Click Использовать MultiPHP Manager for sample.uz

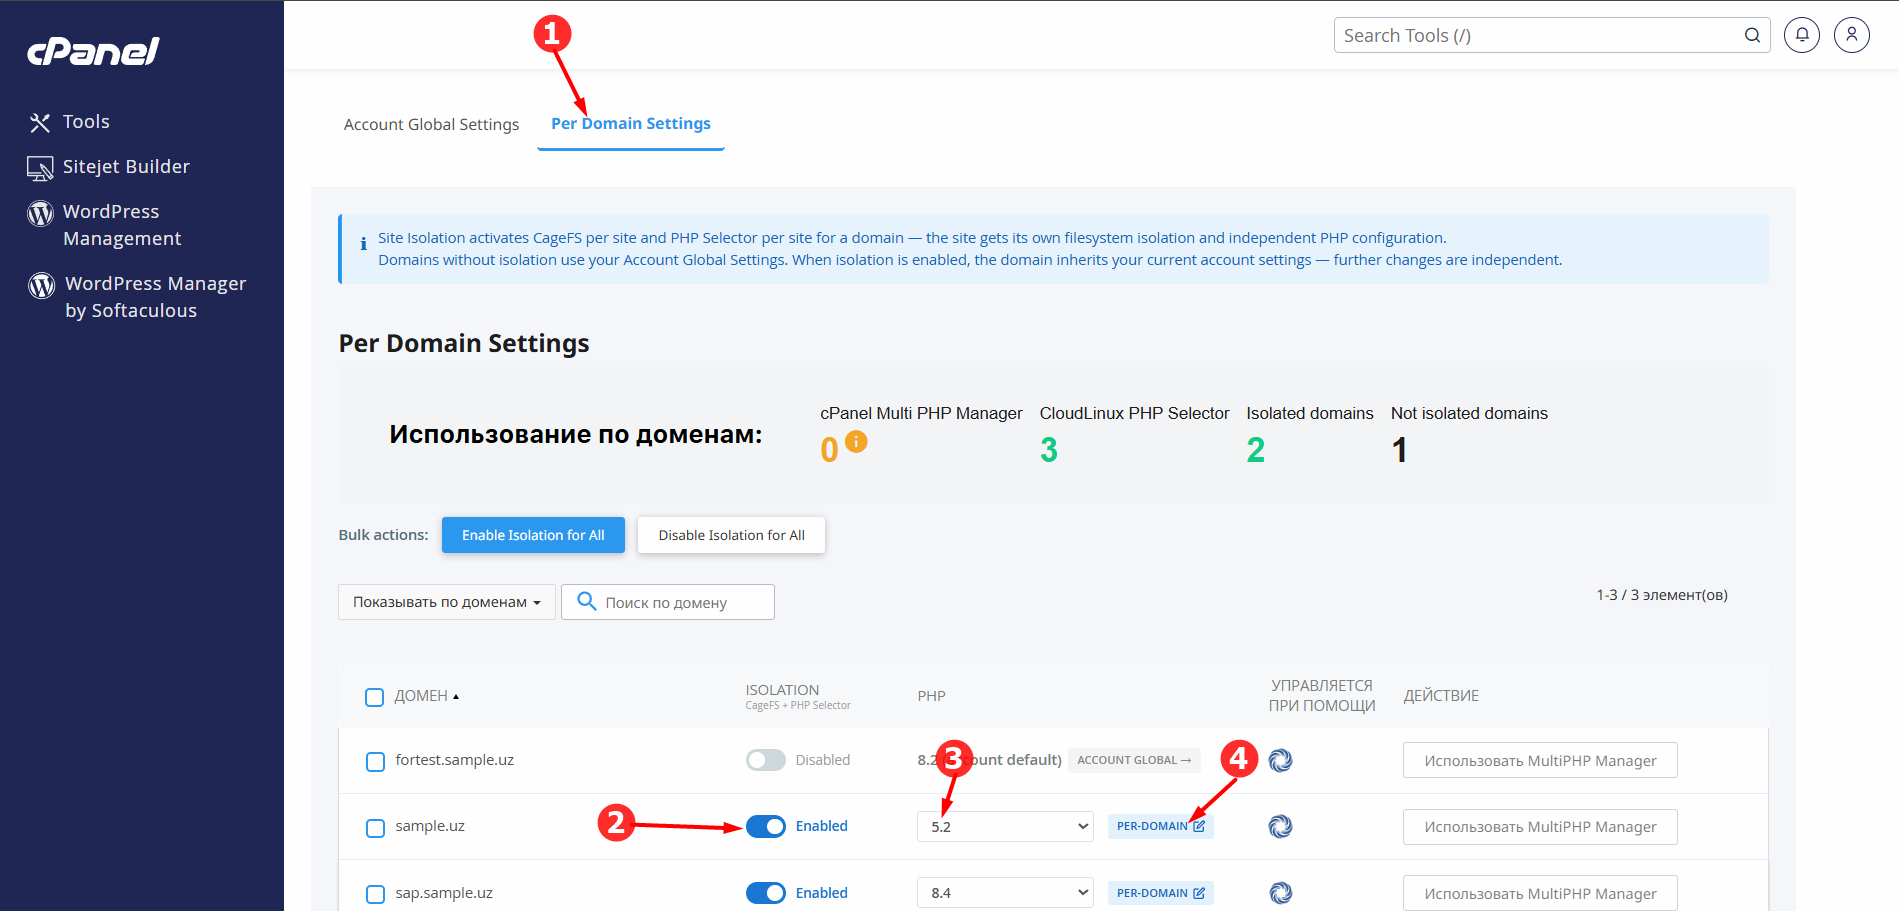(1540, 827)
